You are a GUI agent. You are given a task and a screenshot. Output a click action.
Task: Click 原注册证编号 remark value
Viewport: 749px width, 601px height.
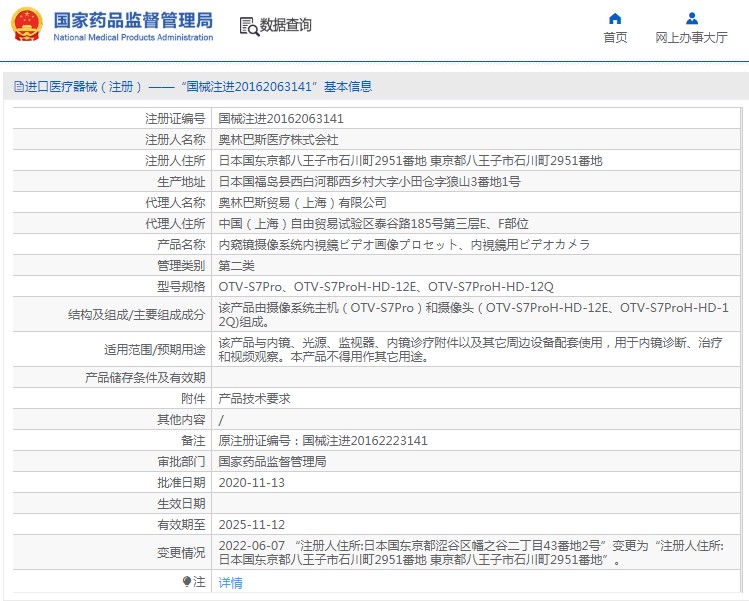click(x=323, y=440)
